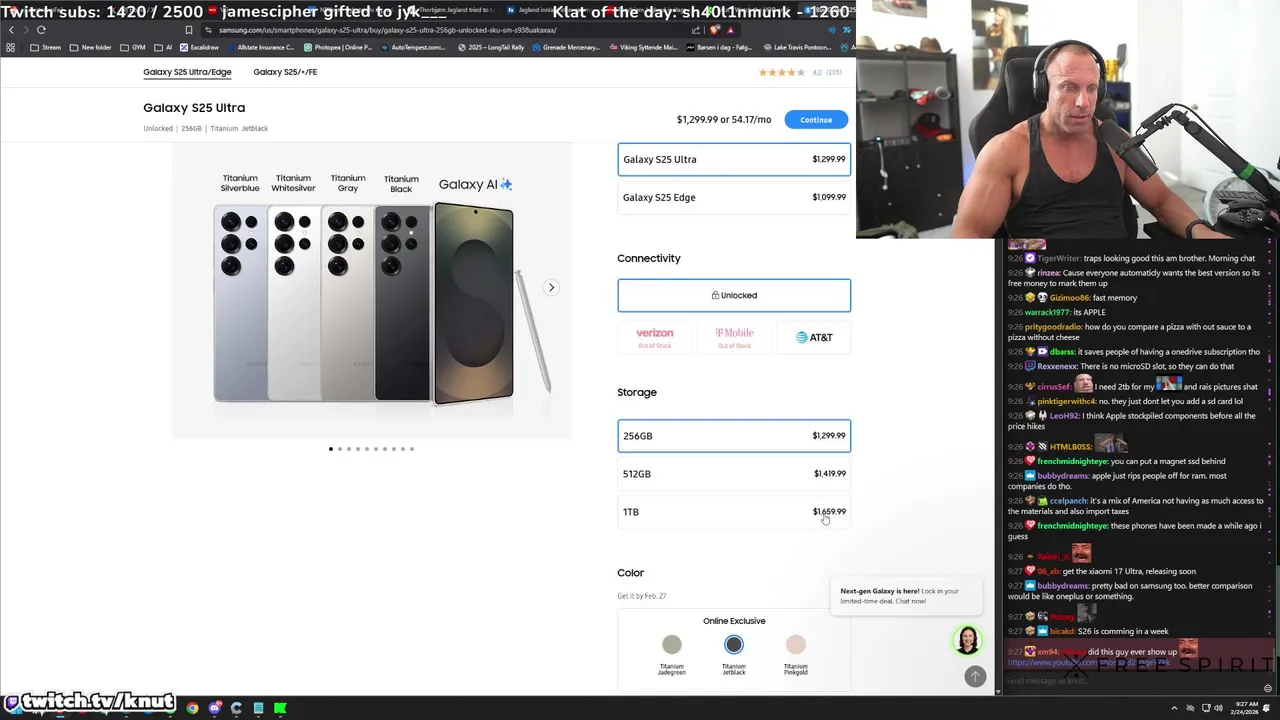
Task: Open the Brave Shields lion icon
Action: 714,30
